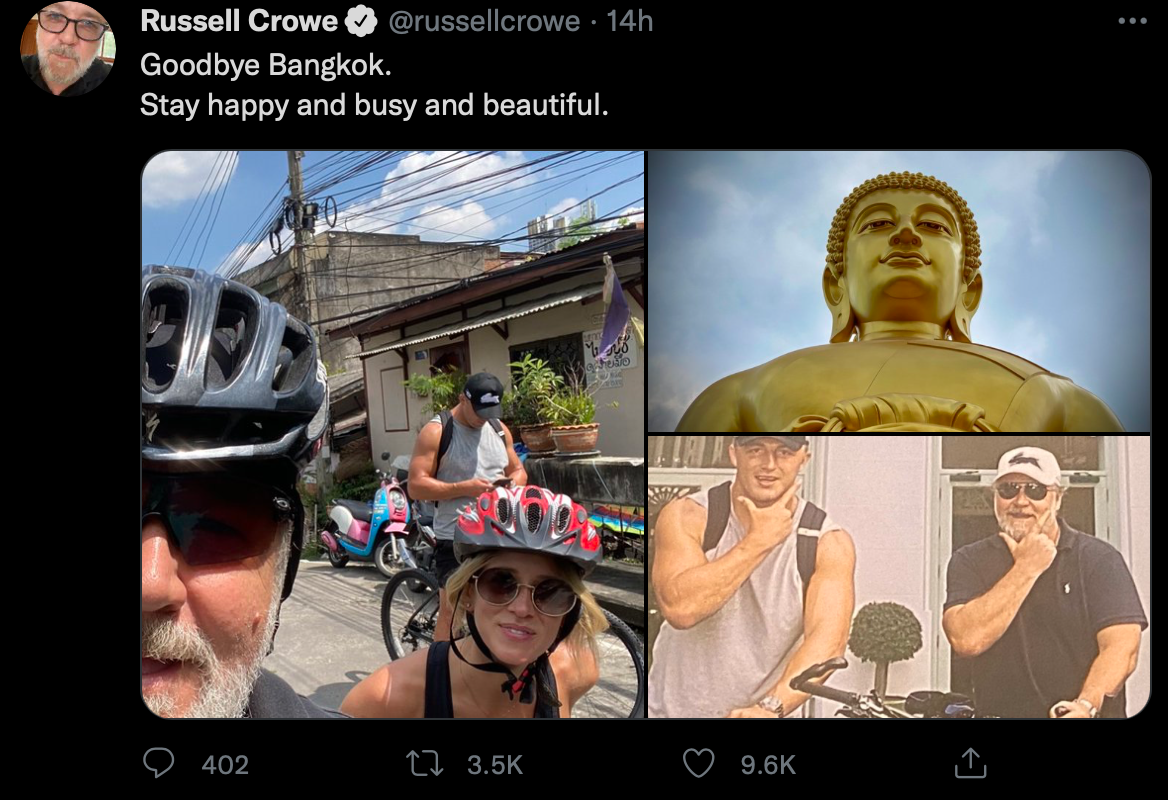1168x800 pixels.
Task: Open the @russellcrowe handle link
Action: (x=484, y=21)
